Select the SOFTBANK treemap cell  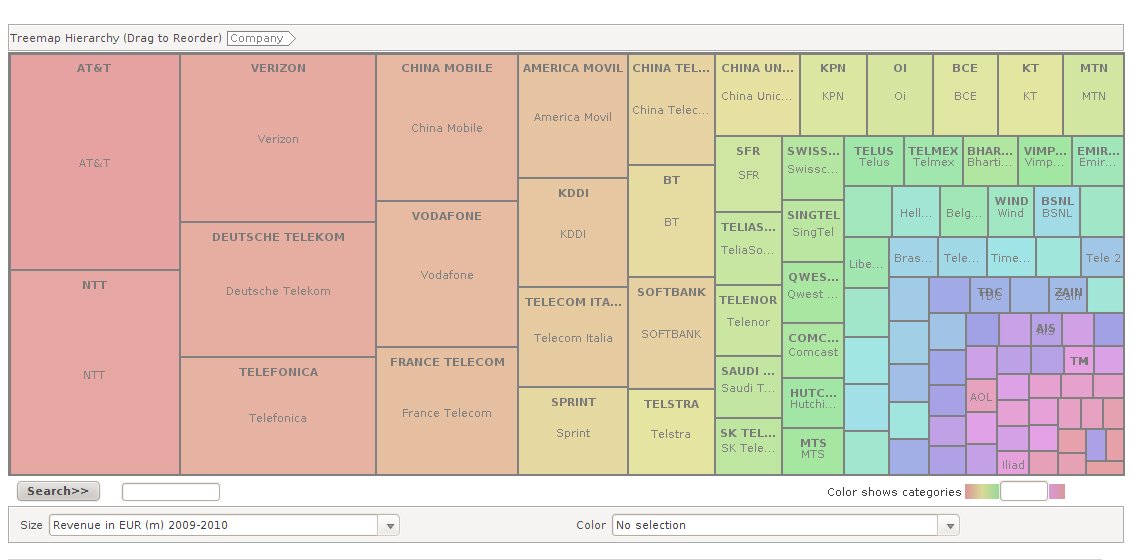[x=671, y=333]
